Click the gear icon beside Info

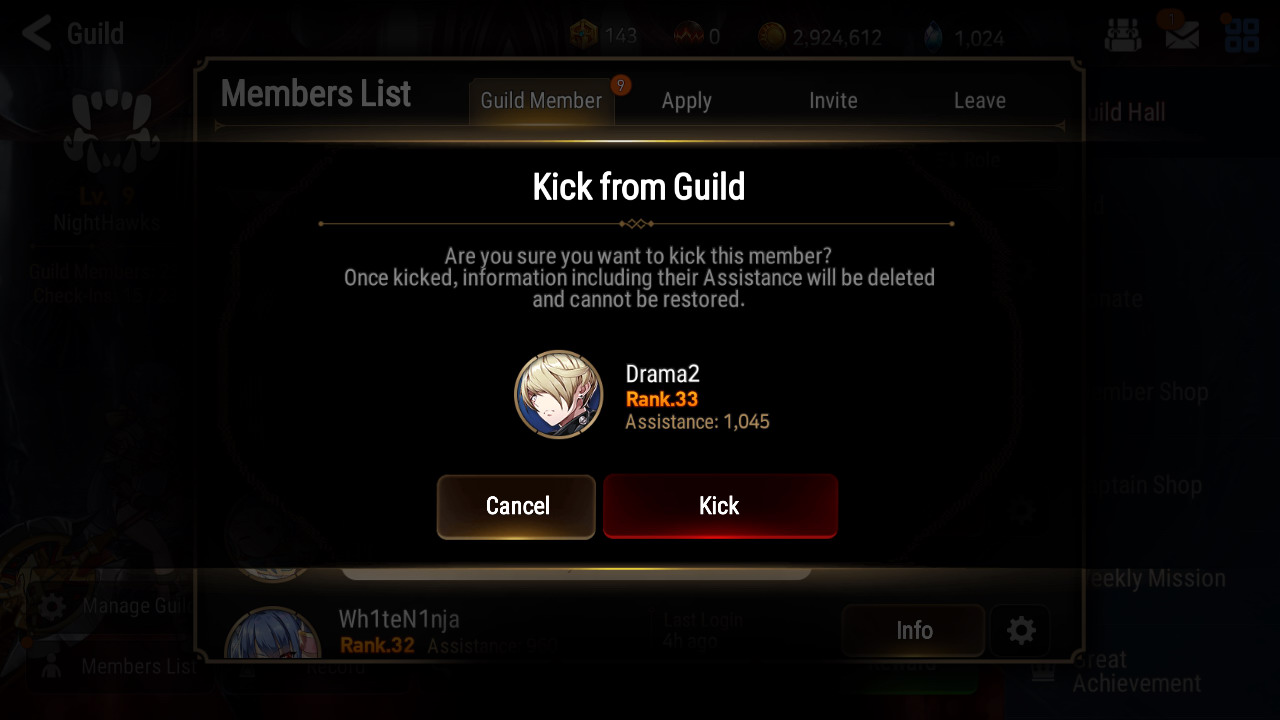tap(1020, 631)
